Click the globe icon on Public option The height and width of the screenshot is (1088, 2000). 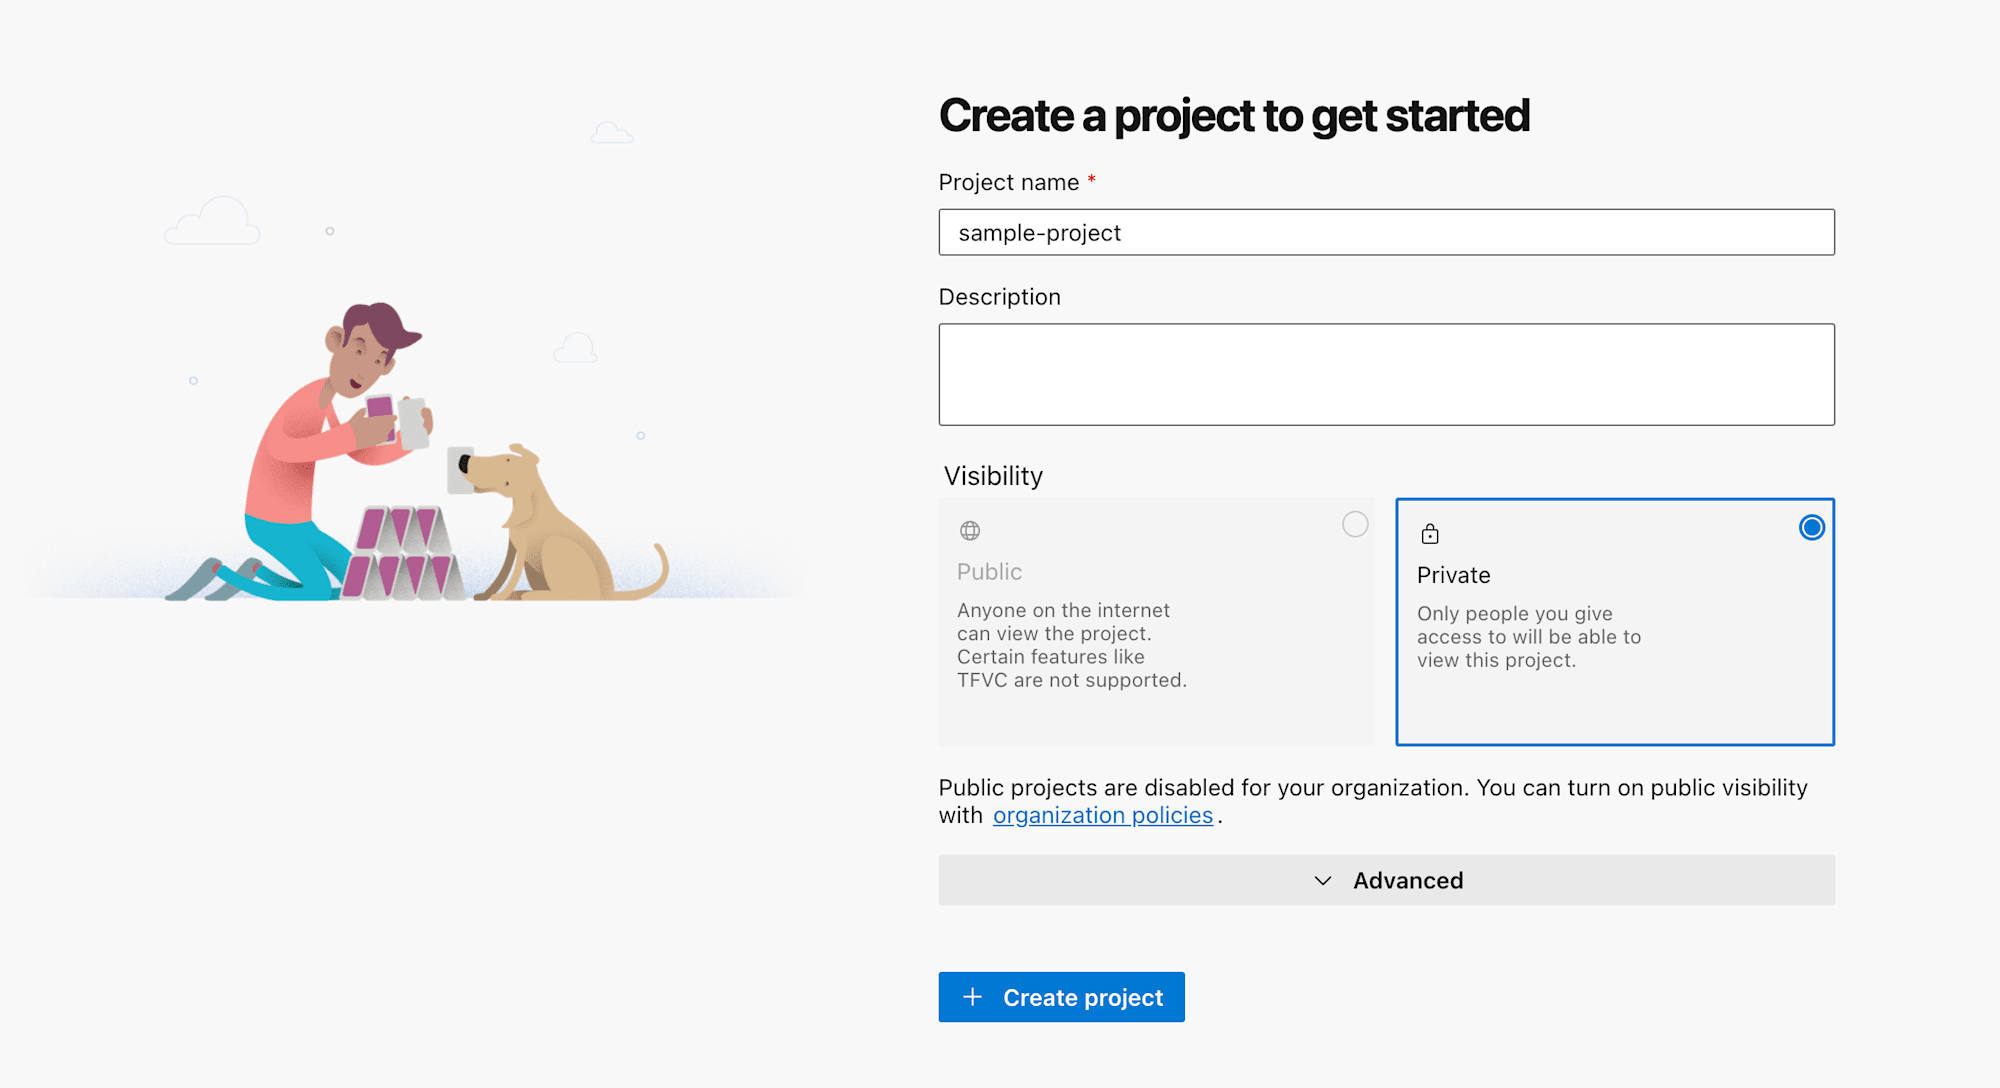pyautogui.click(x=969, y=529)
